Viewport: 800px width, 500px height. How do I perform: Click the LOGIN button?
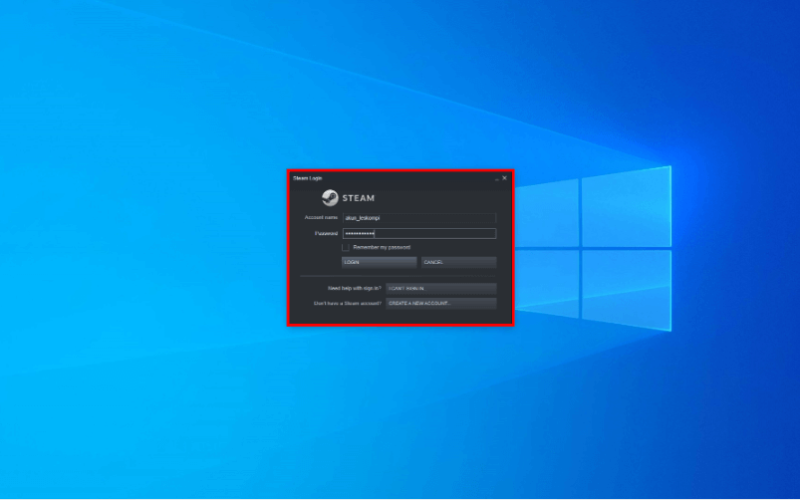(x=379, y=262)
